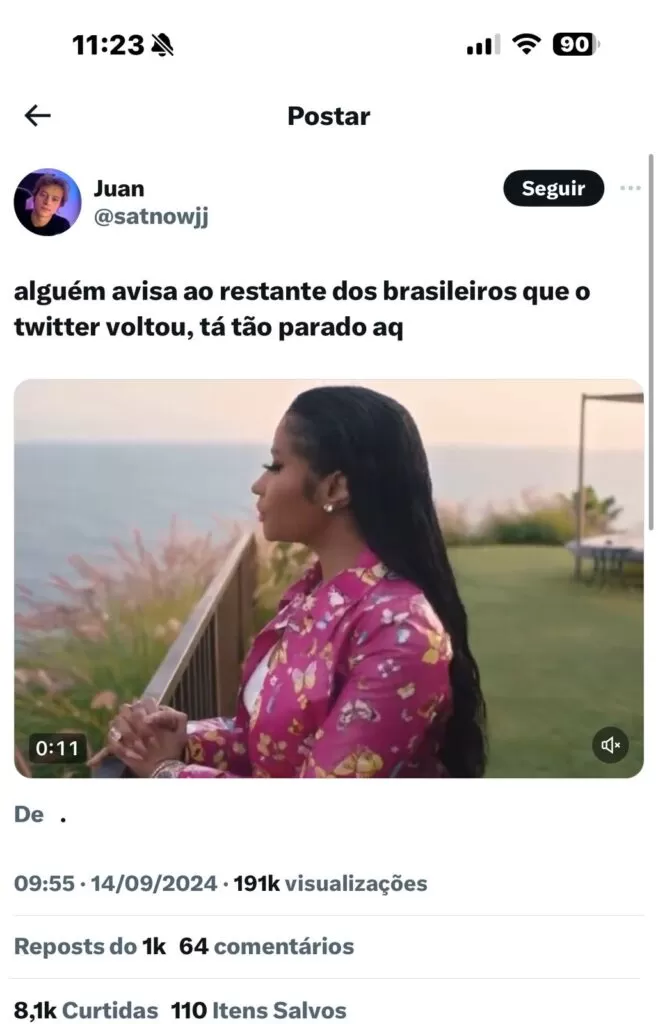This screenshot has height=1024, width=658.
Task: Open the three-dot more options menu
Action: [630, 188]
